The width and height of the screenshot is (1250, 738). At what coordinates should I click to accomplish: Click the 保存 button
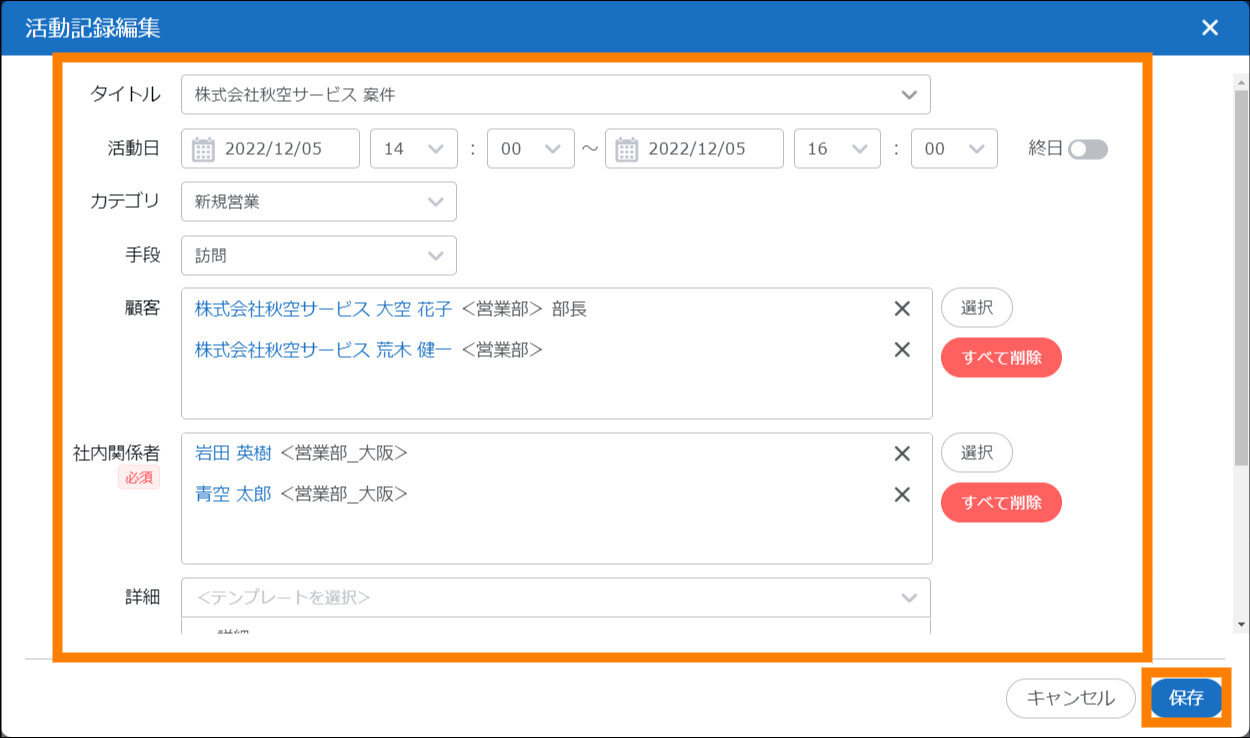click(x=1186, y=698)
